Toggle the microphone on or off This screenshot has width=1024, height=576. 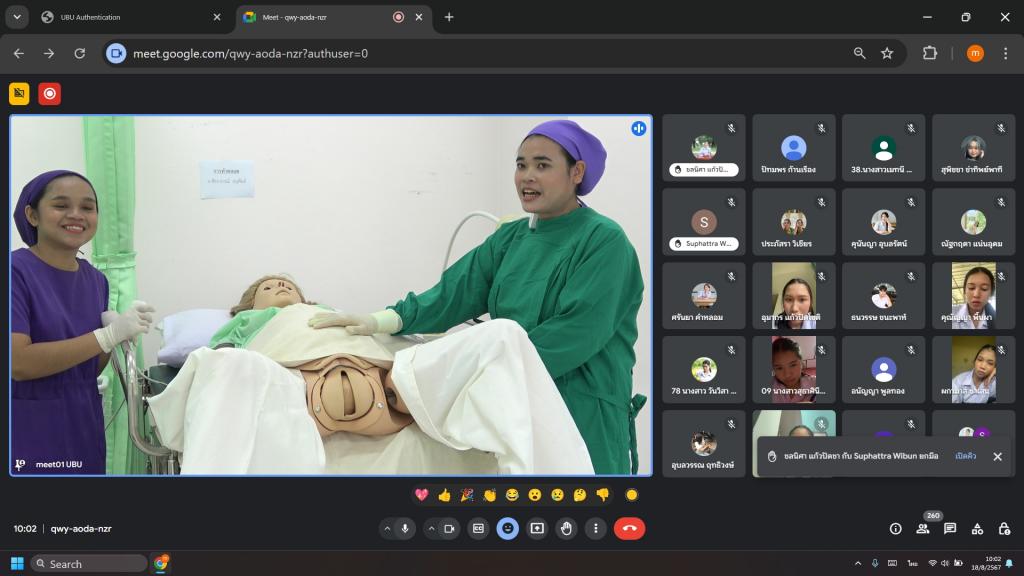coord(406,528)
